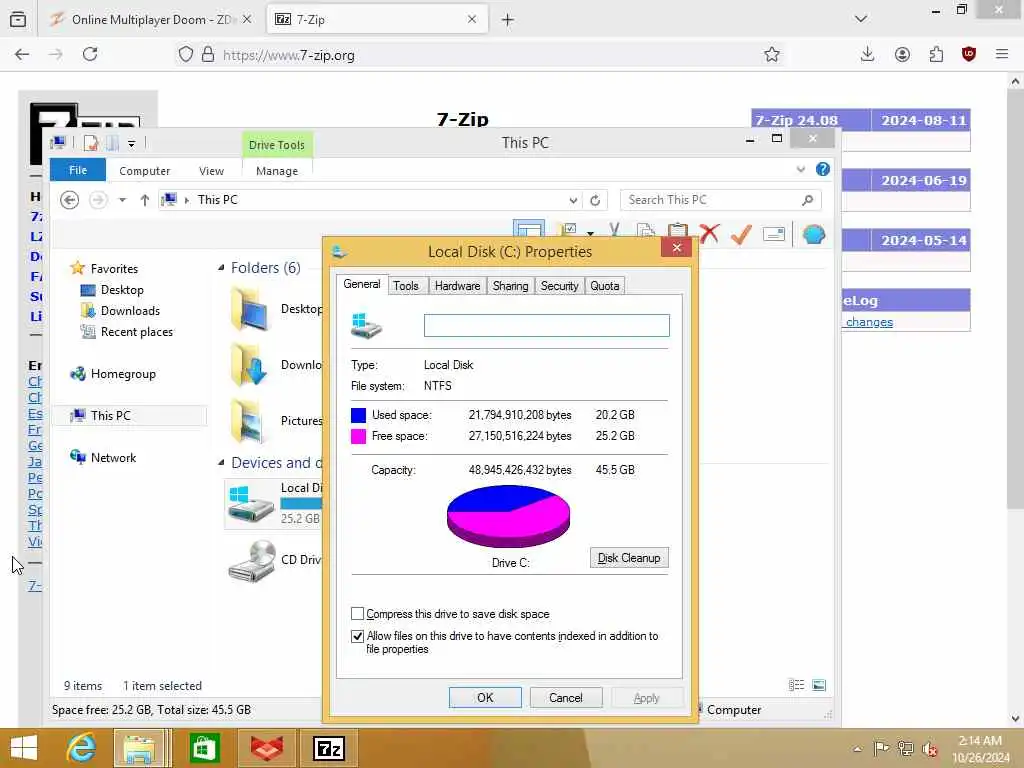Image resolution: width=1024 pixels, height=768 pixels.
Task: Reload the 7-zip.org page in Firefox
Action: click(x=90, y=54)
